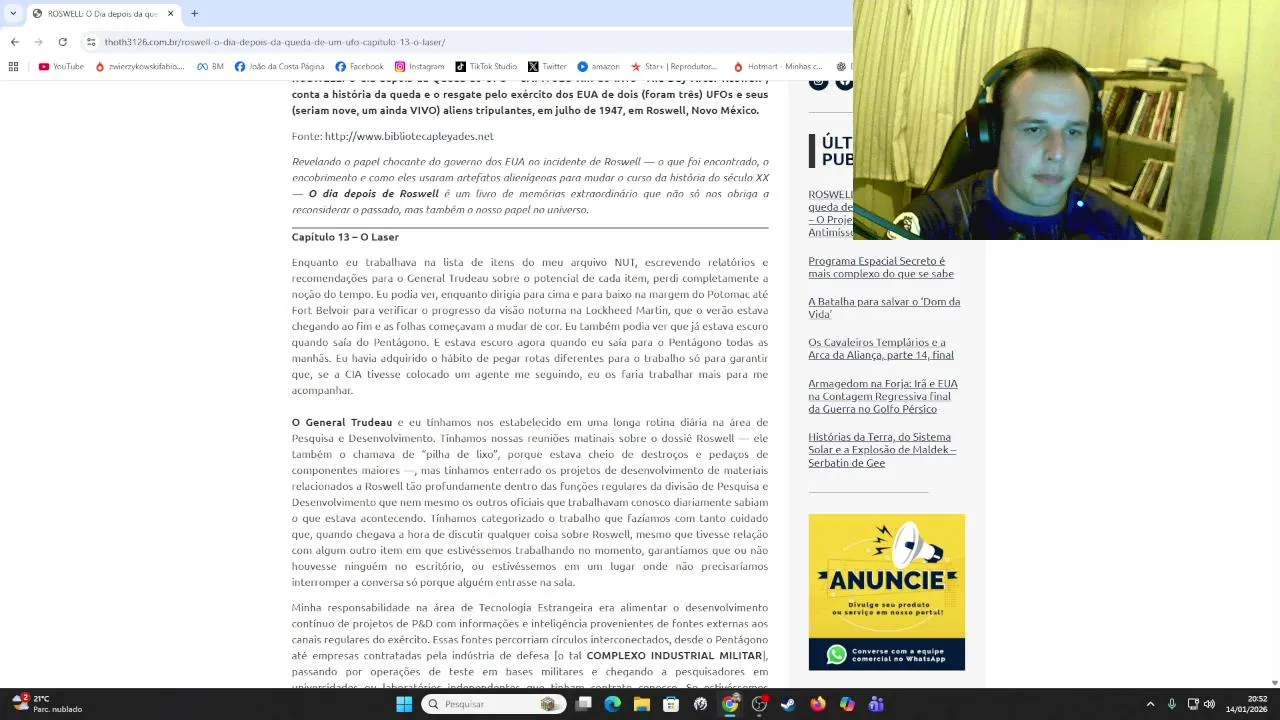Close the ROSWELL browser tab
The height and width of the screenshot is (720, 1280).
coord(170,13)
